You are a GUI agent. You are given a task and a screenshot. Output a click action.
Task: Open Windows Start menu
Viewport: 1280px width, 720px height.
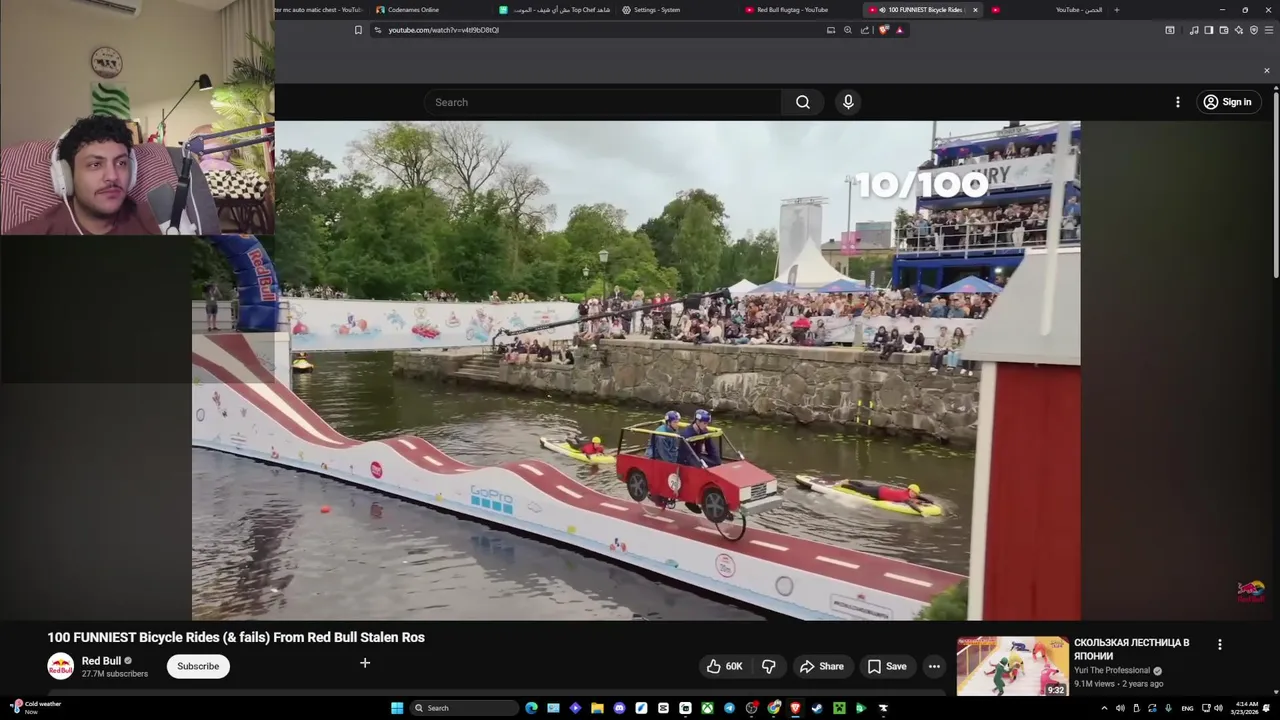click(397, 708)
